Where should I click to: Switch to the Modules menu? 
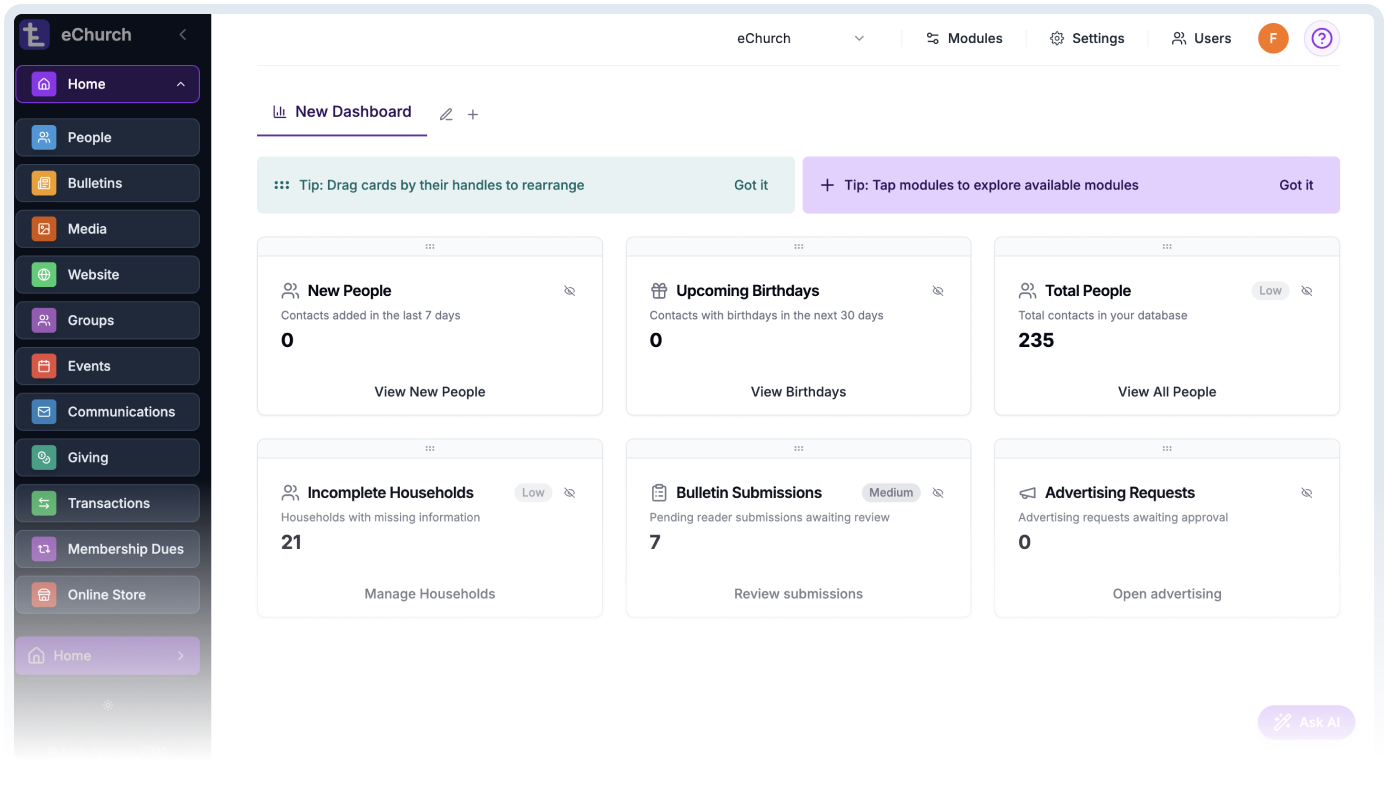point(964,38)
